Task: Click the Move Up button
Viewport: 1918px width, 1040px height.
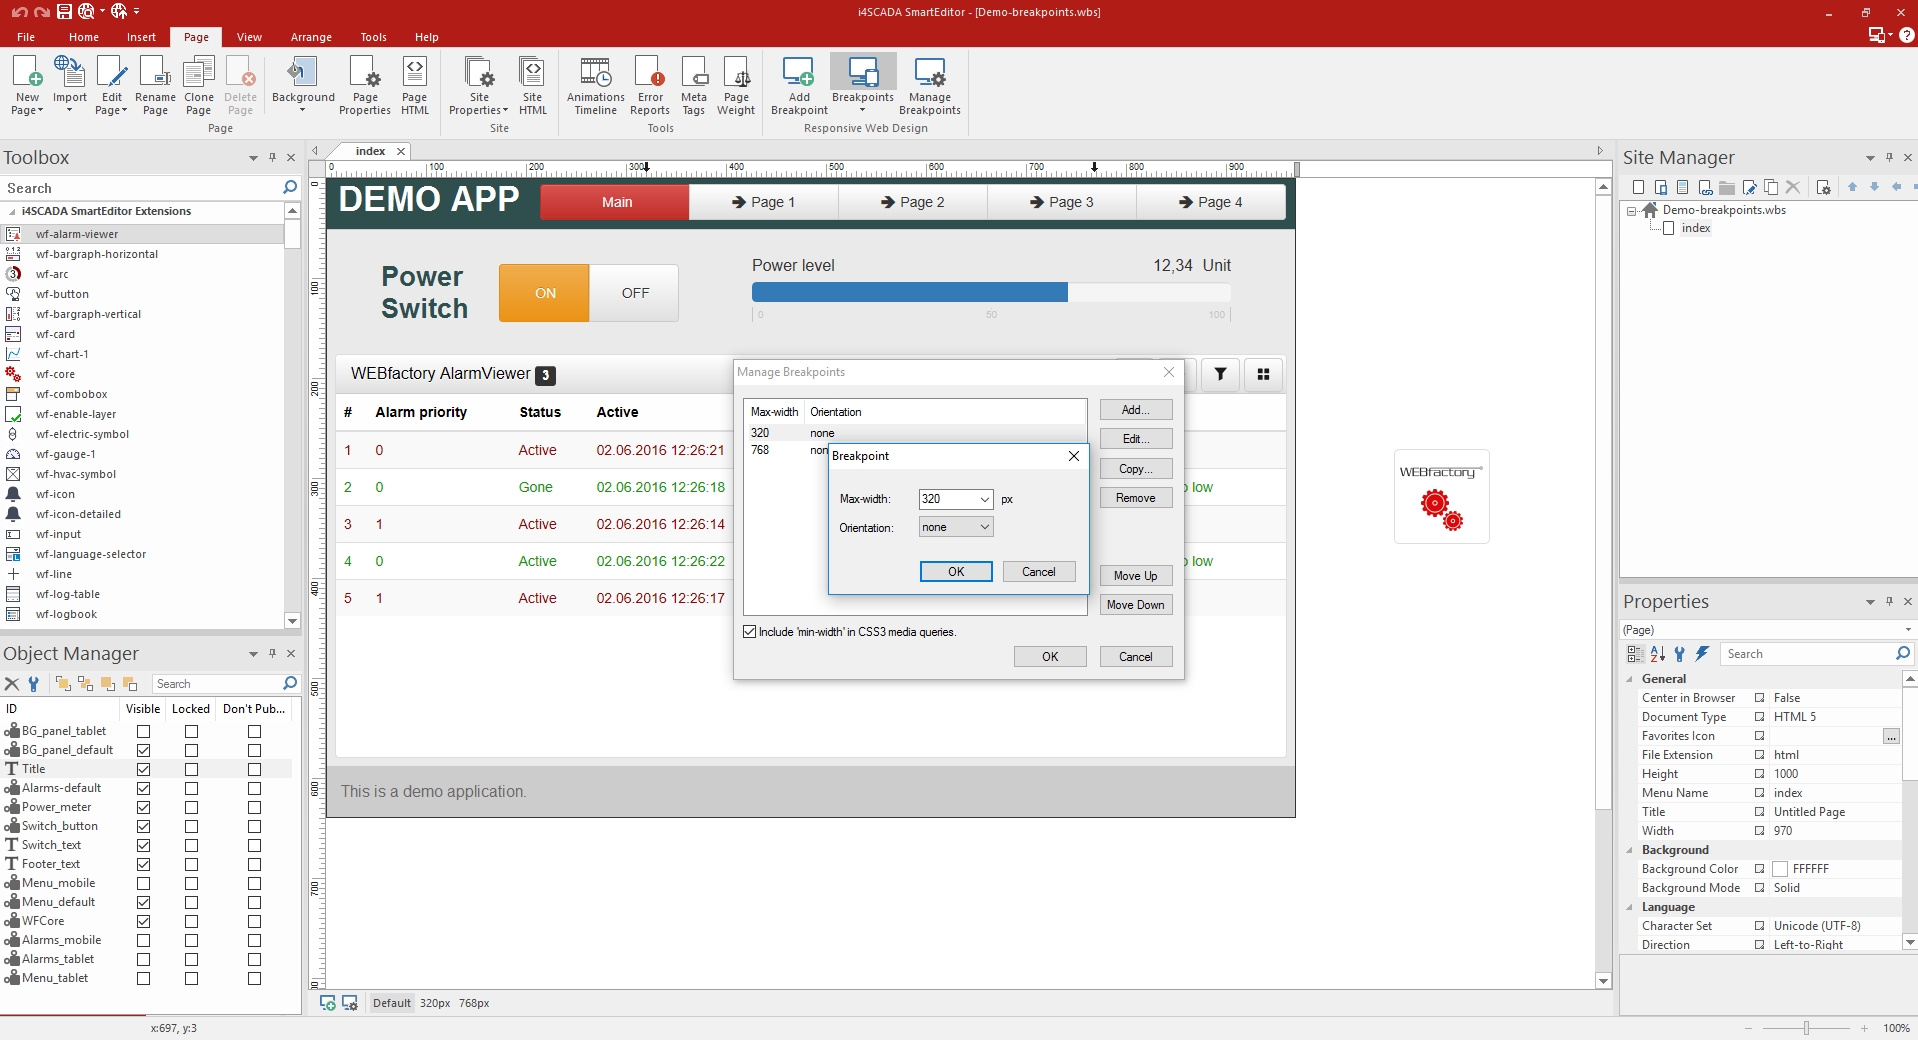Action: (1136, 576)
